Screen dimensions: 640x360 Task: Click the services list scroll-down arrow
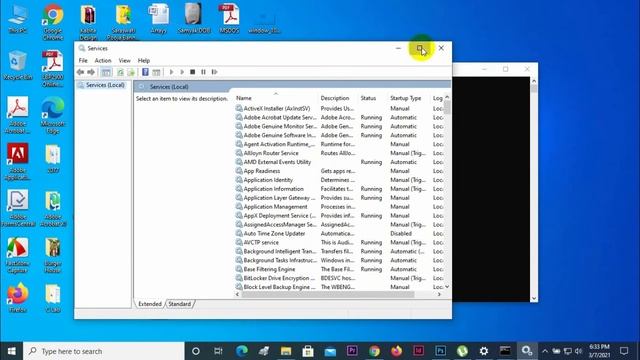[x=447, y=287]
